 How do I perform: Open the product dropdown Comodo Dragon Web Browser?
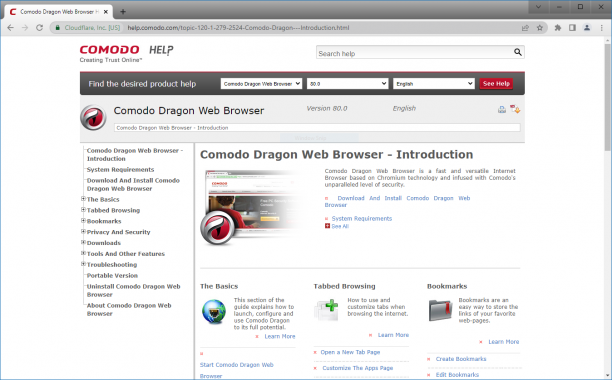coord(262,83)
